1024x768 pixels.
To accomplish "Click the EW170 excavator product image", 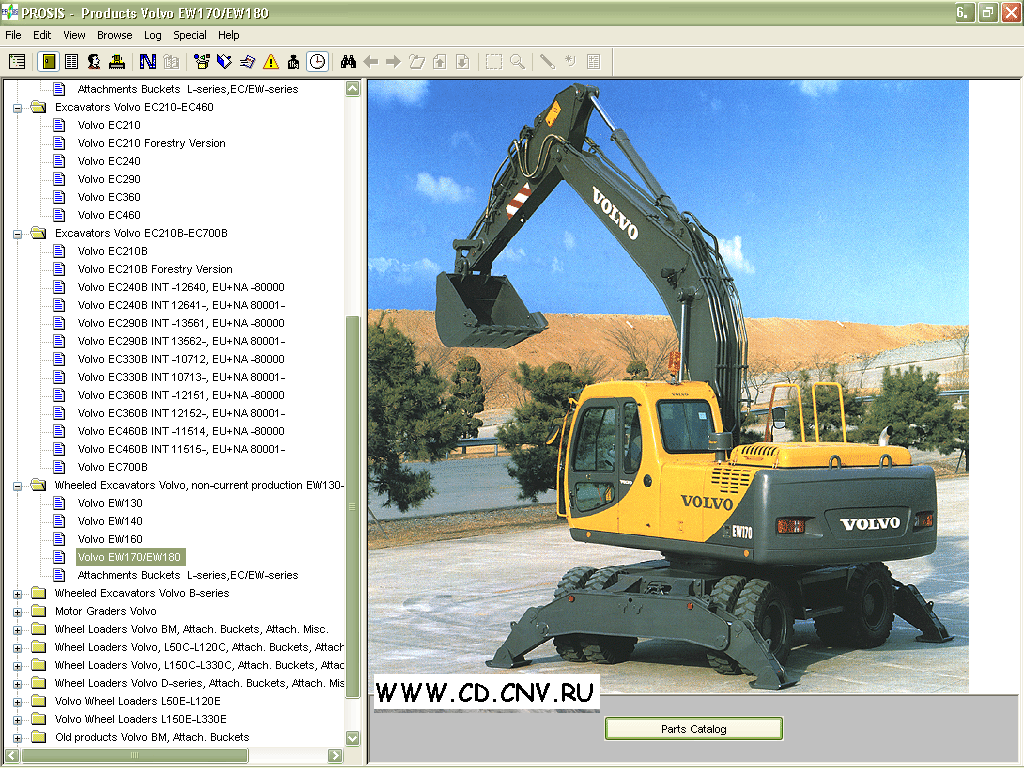I will (668, 387).
